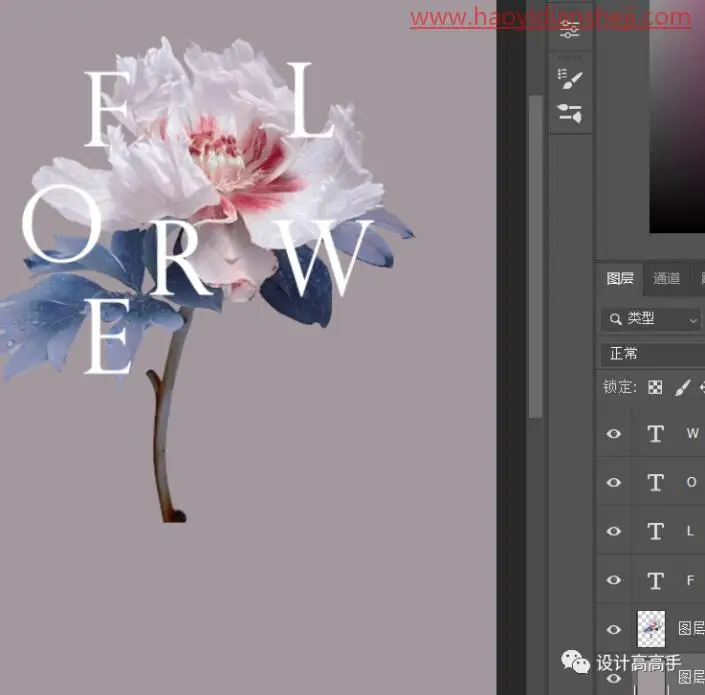Select the O layer name
Viewport: 705px width, 695px height.
pyautogui.click(x=692, y=482)
